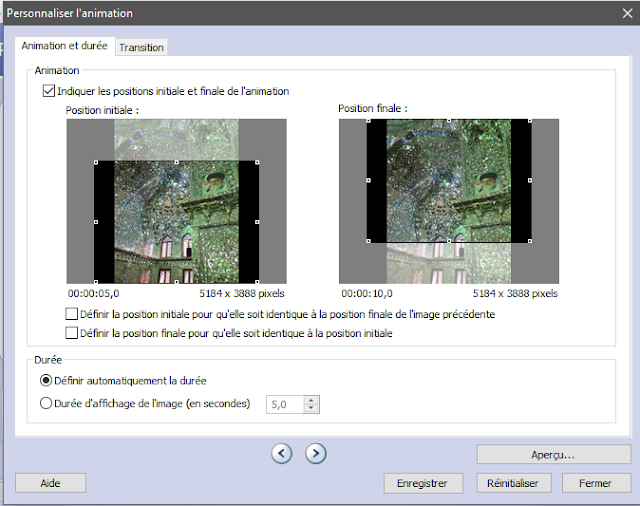
Task: Click right-middle handle of initial position frame
Action: pyautogui.click(x=257, y=222)
